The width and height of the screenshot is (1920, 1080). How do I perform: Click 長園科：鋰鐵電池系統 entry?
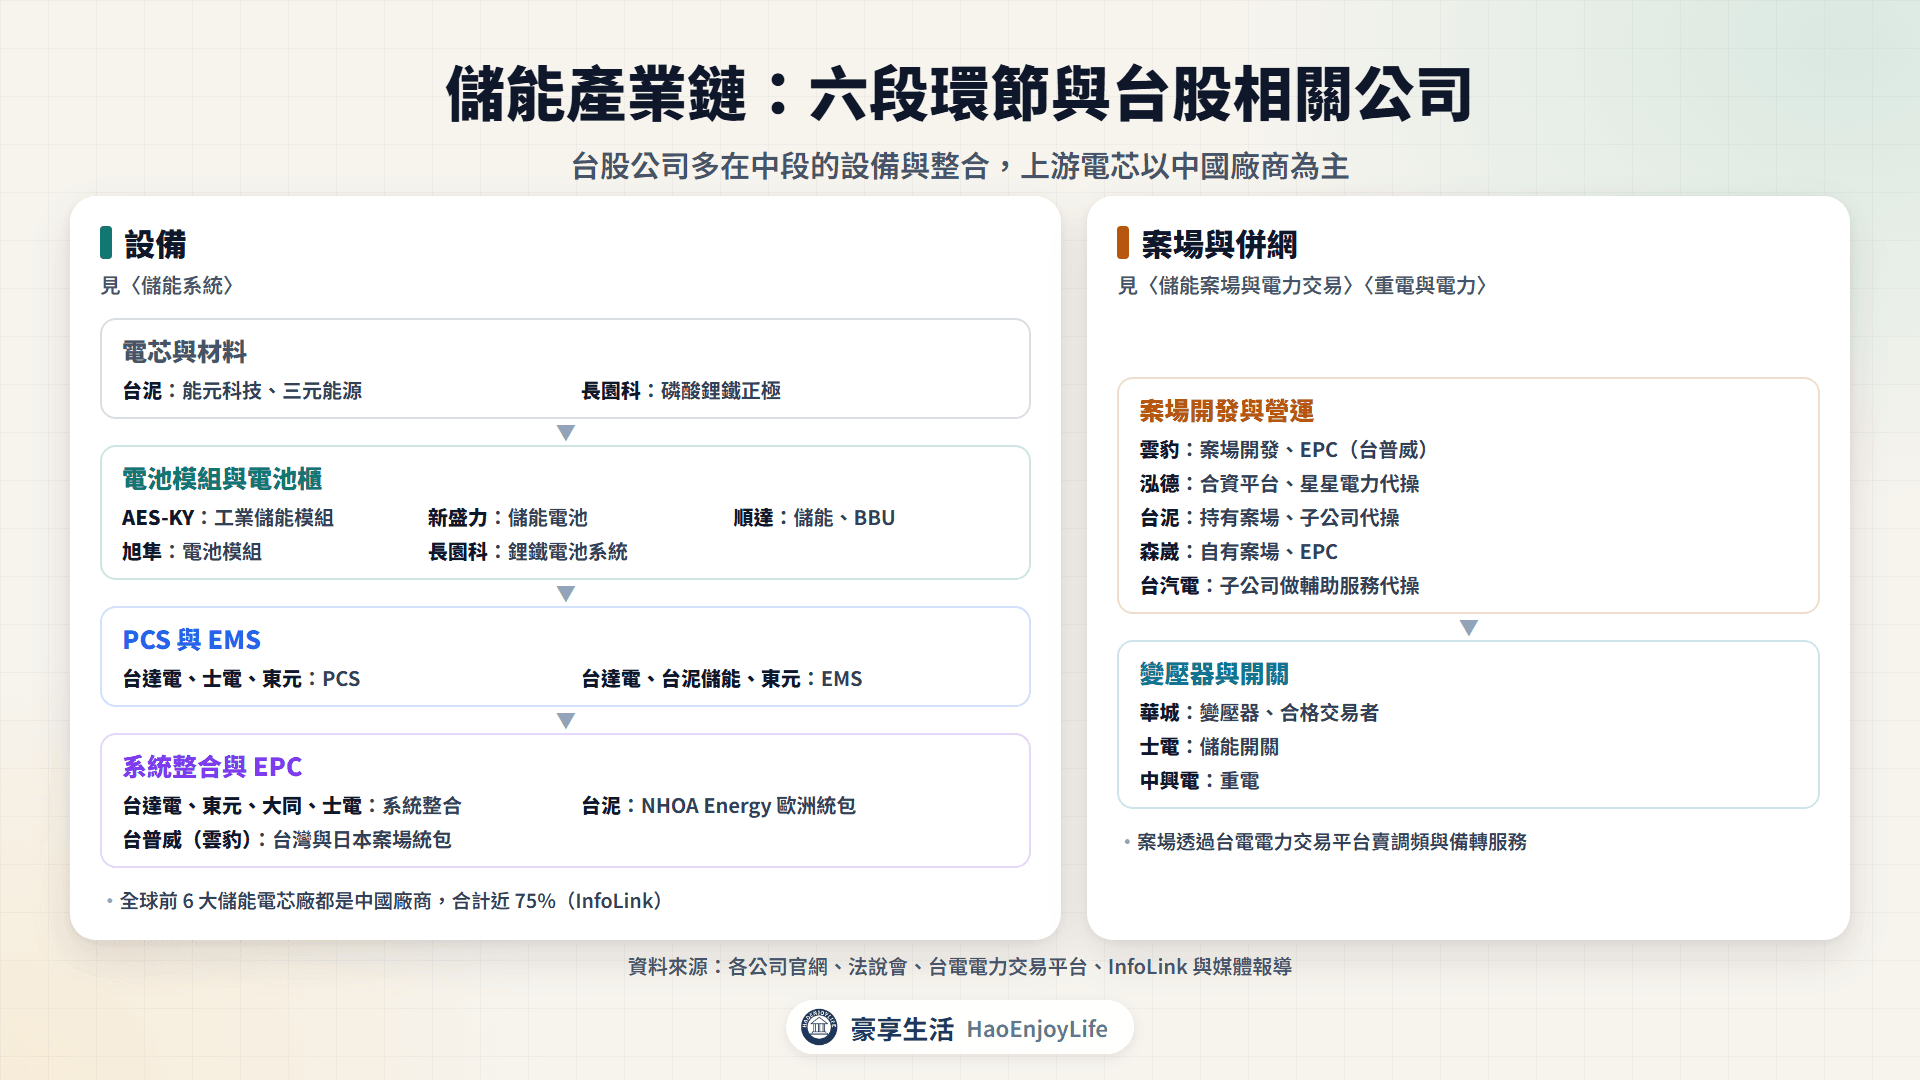(x=528, y=552)
